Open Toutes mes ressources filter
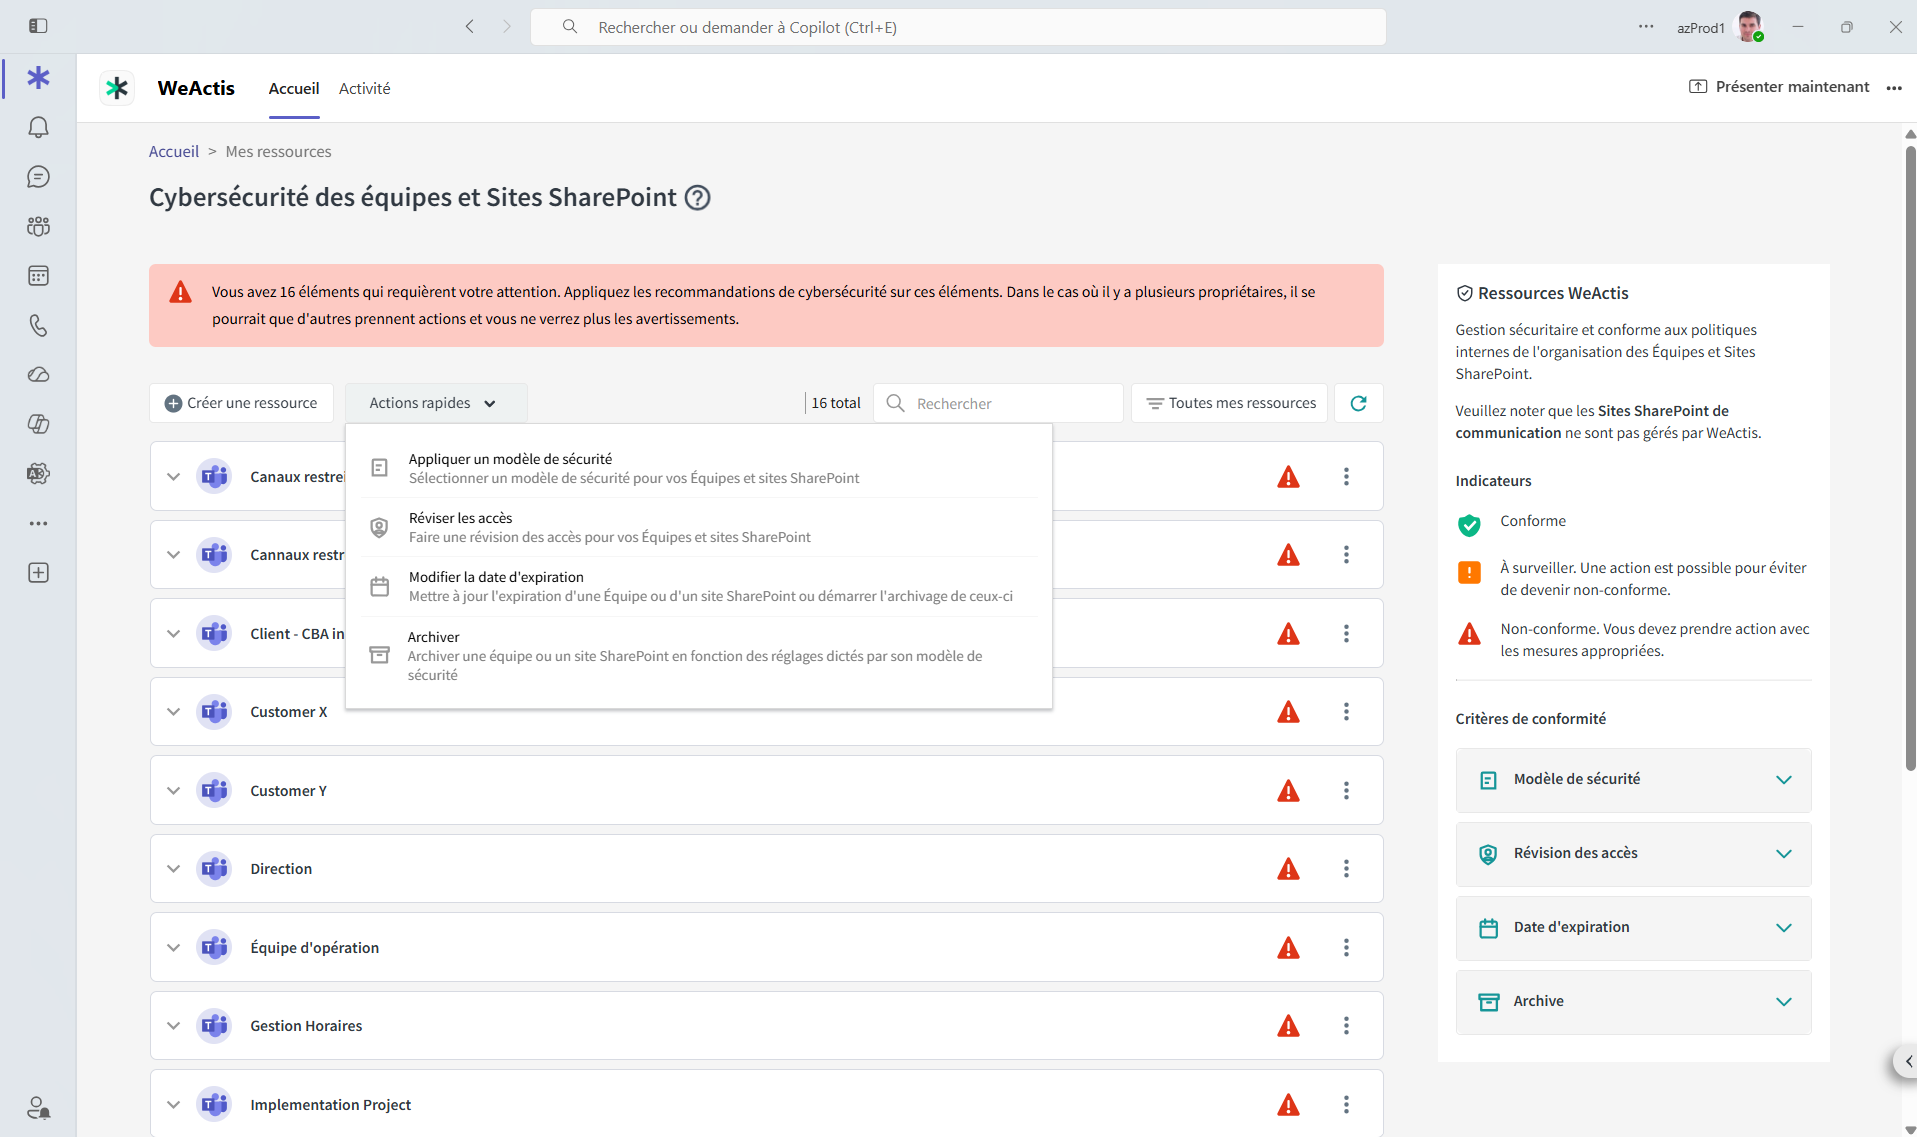 [1230, 403]
